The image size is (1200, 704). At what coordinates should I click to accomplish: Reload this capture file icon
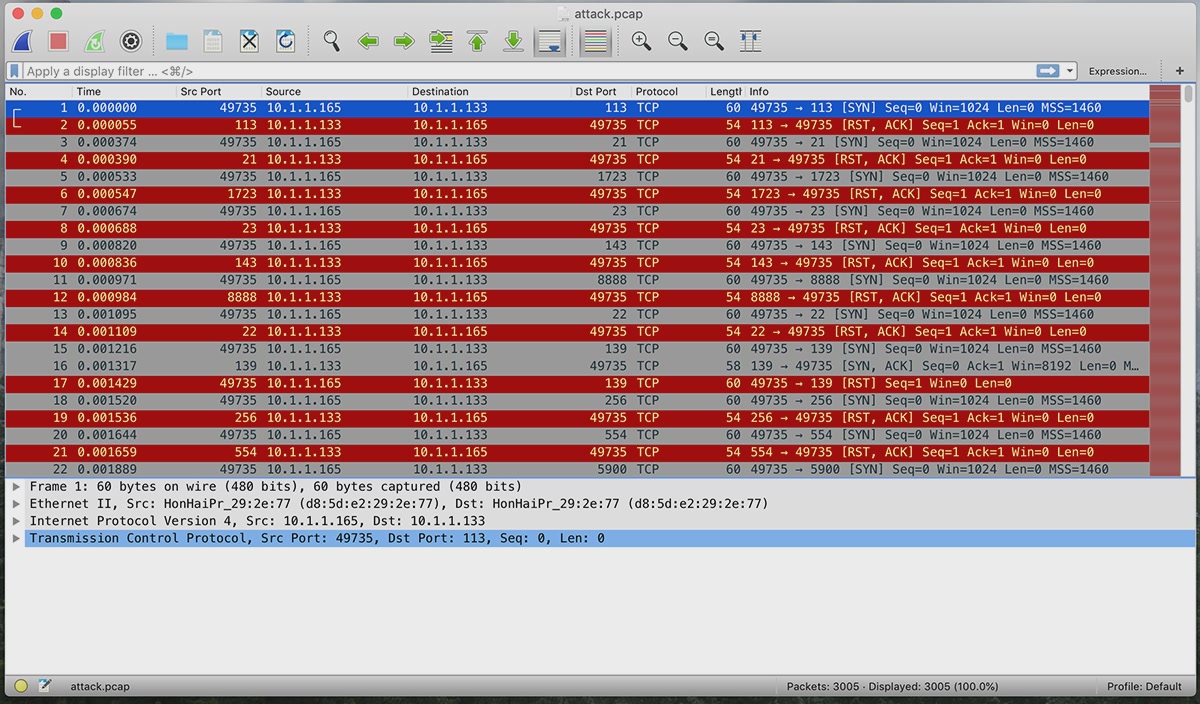[x=285, y=41]
